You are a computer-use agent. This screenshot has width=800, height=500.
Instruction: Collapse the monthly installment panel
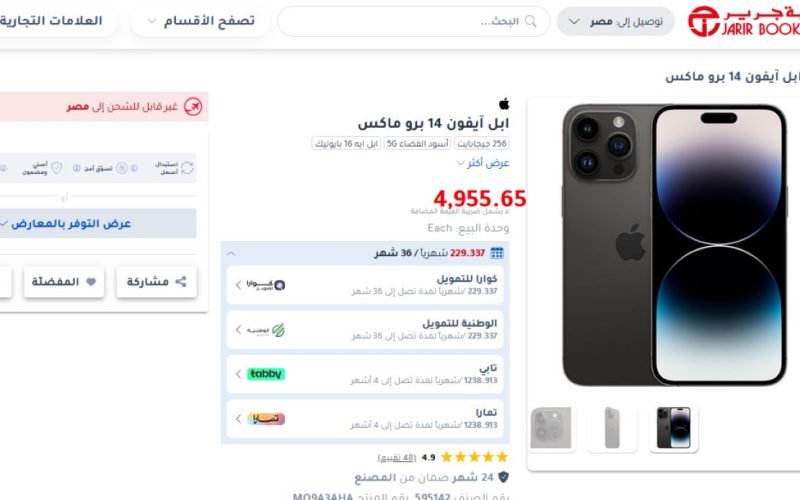pos(231,254)
